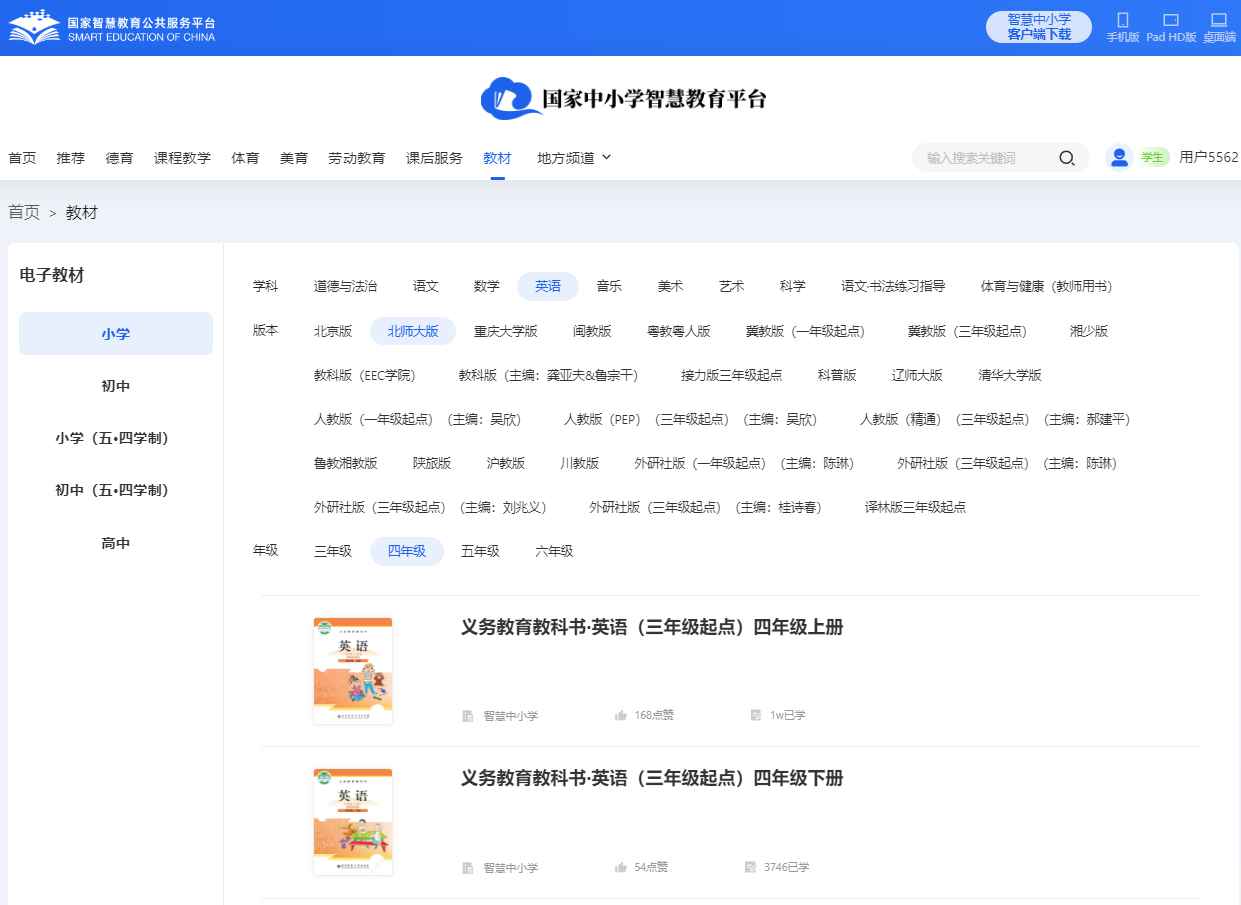Click the 国家中小学智慧教育平台 cloud logo

(x=623, y=99)
